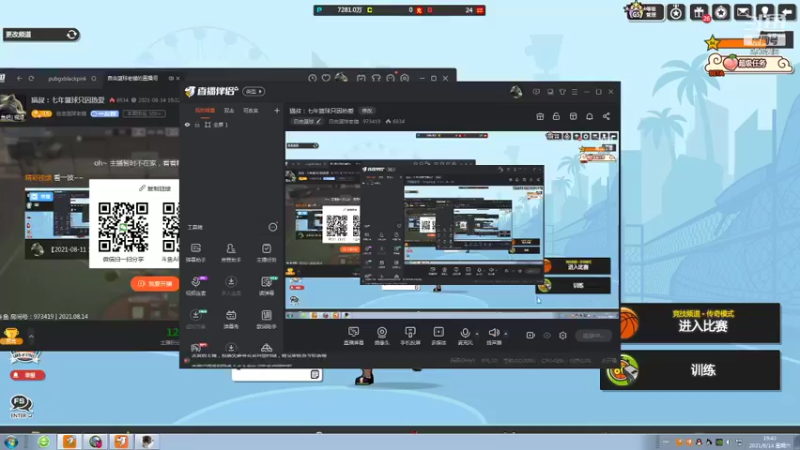Open the peach 超级任务 mission banner
This screenshot has width=800, height=450.
pos(748,63)
